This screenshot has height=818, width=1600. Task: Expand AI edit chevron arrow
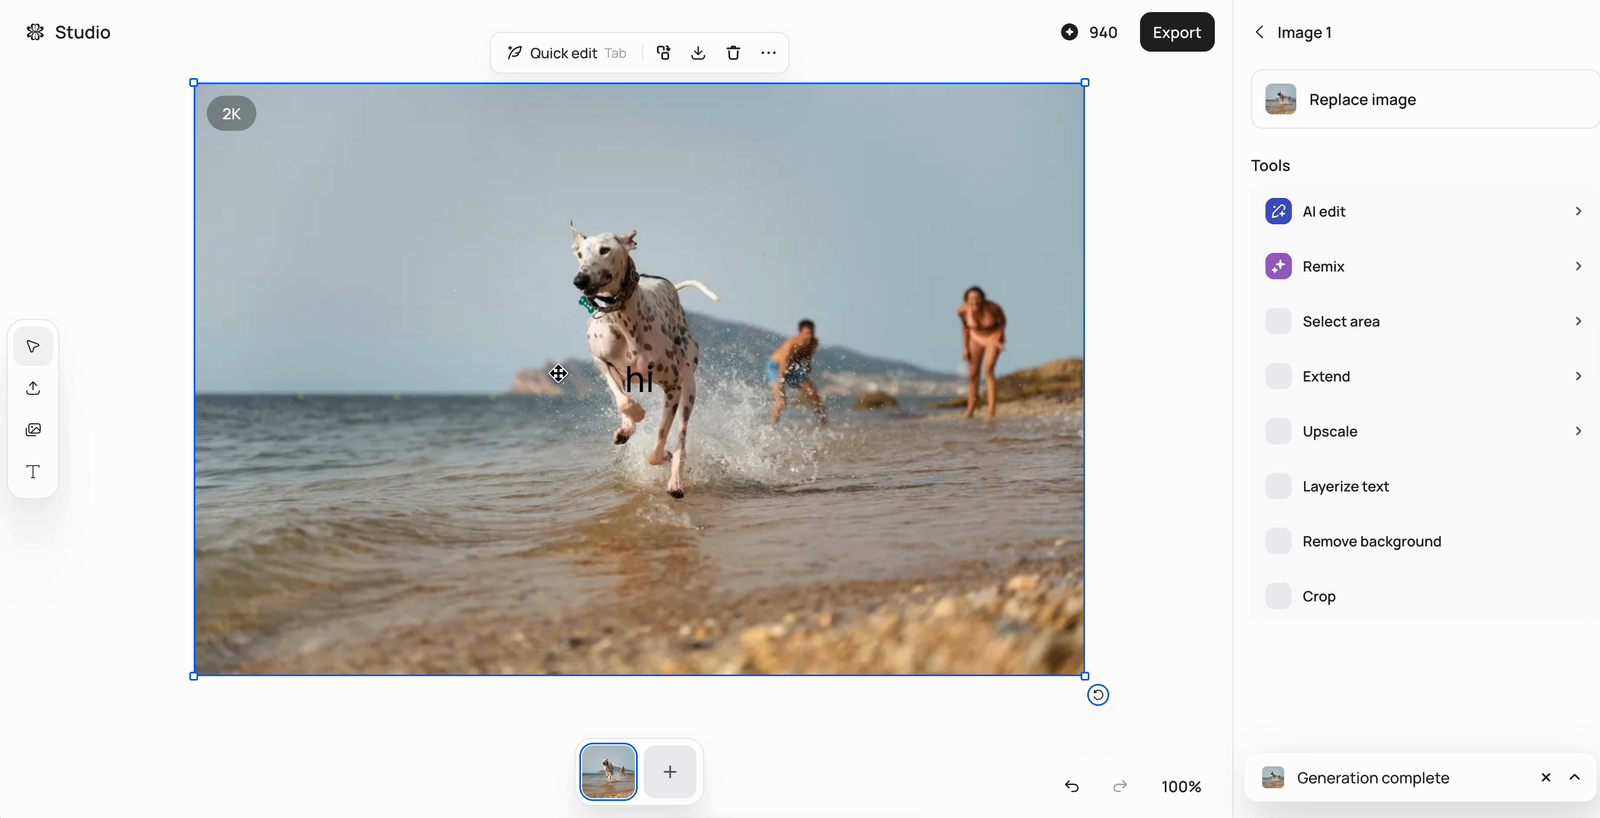click(1578, 211)
